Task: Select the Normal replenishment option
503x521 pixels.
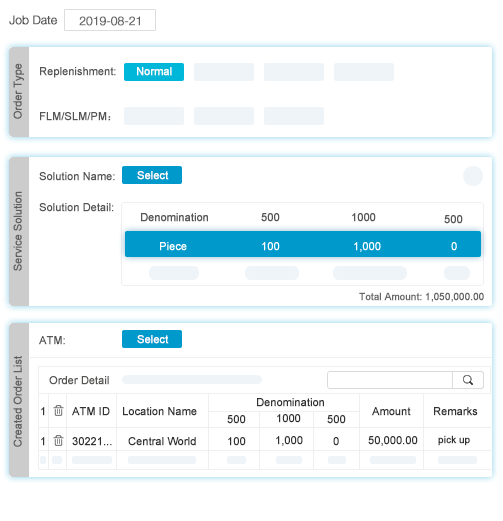Action: [x=154, y=72]
